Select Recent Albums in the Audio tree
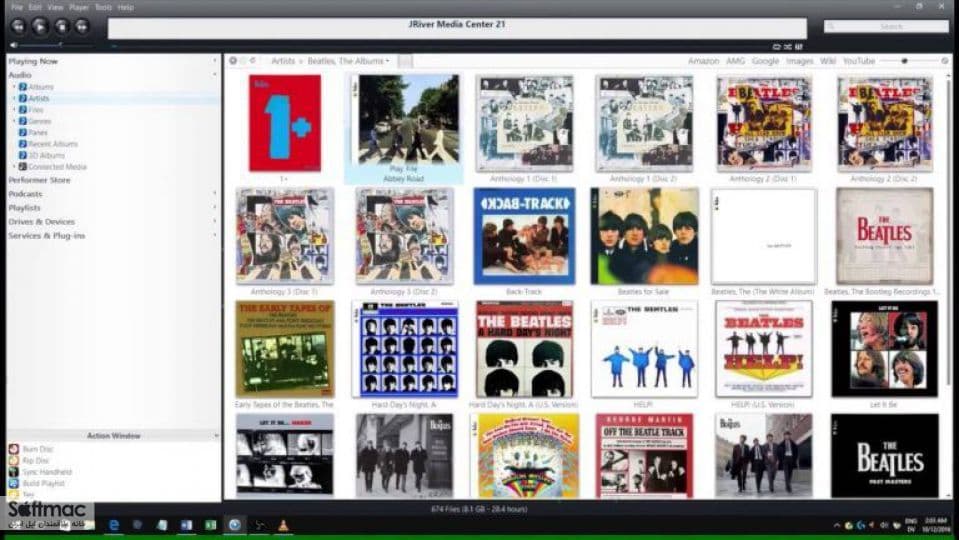The width and height of the screenshot is (959, 540). (53, 144)
